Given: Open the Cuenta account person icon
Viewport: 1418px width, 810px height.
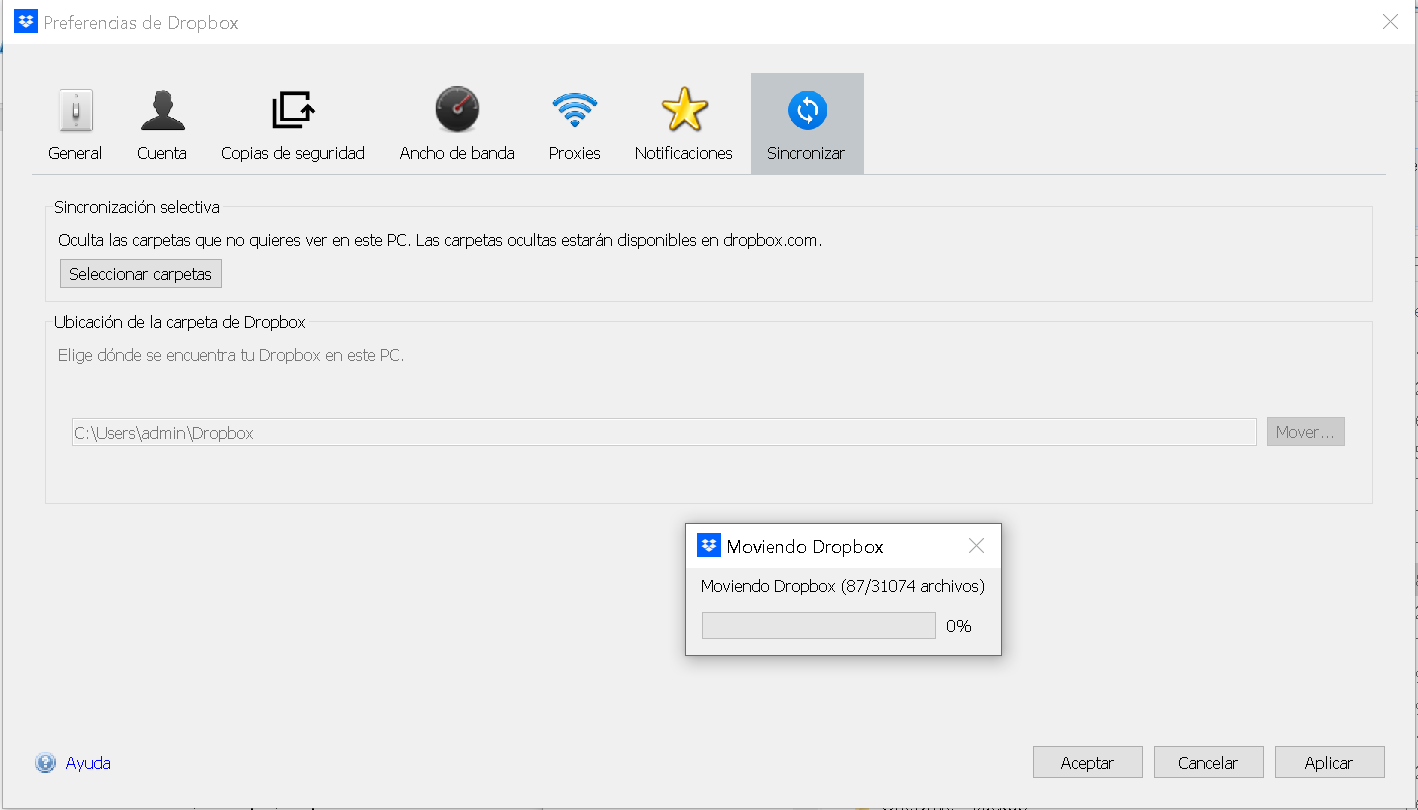Looking at the screenshot, I should click(162, 110).
